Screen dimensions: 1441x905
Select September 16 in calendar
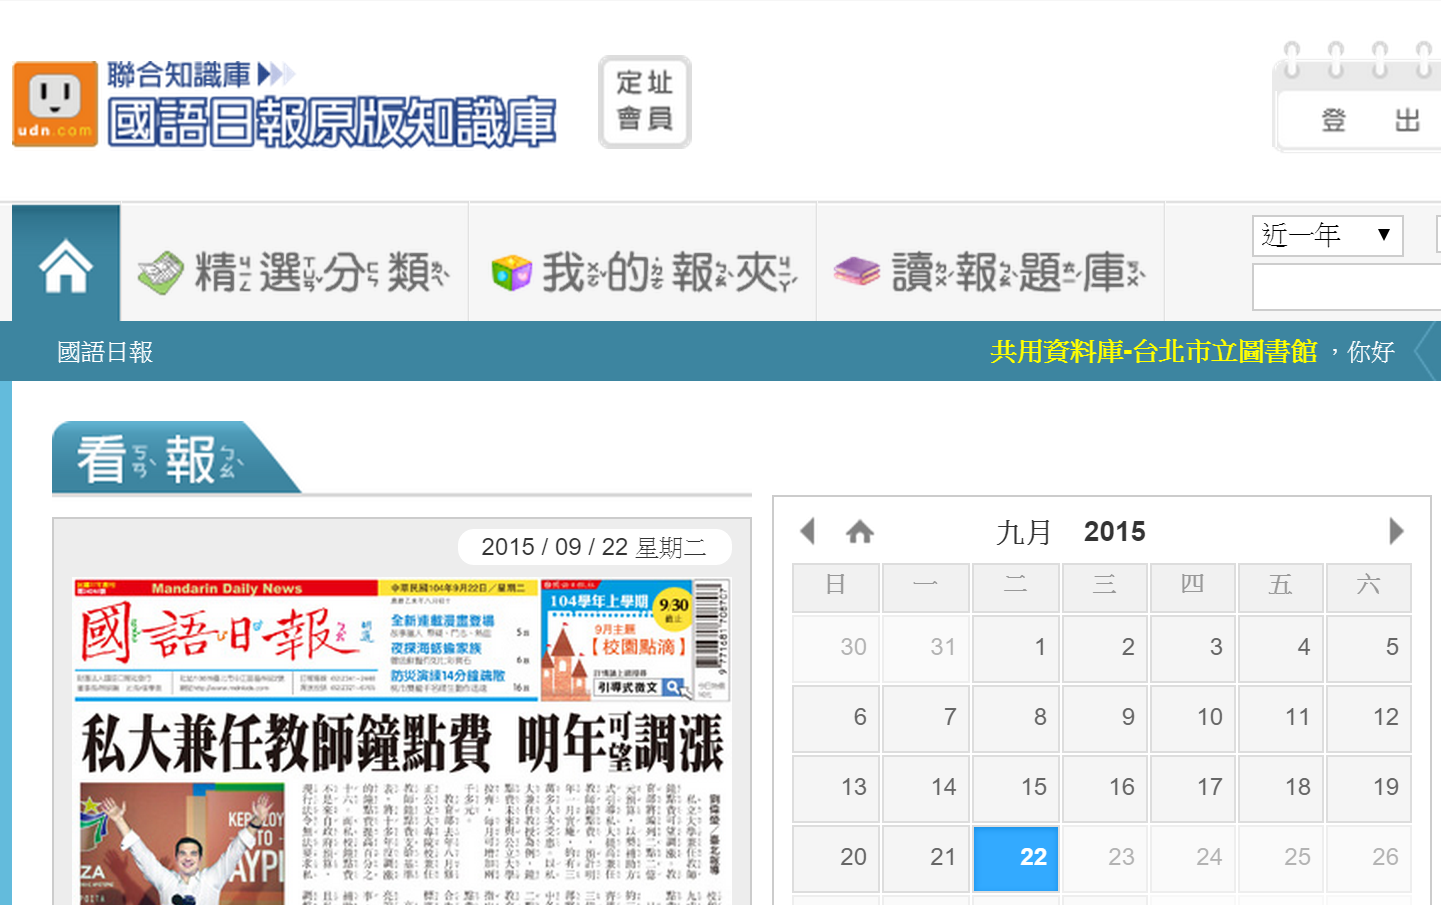pyautogui.click(x=1104, y=788)
